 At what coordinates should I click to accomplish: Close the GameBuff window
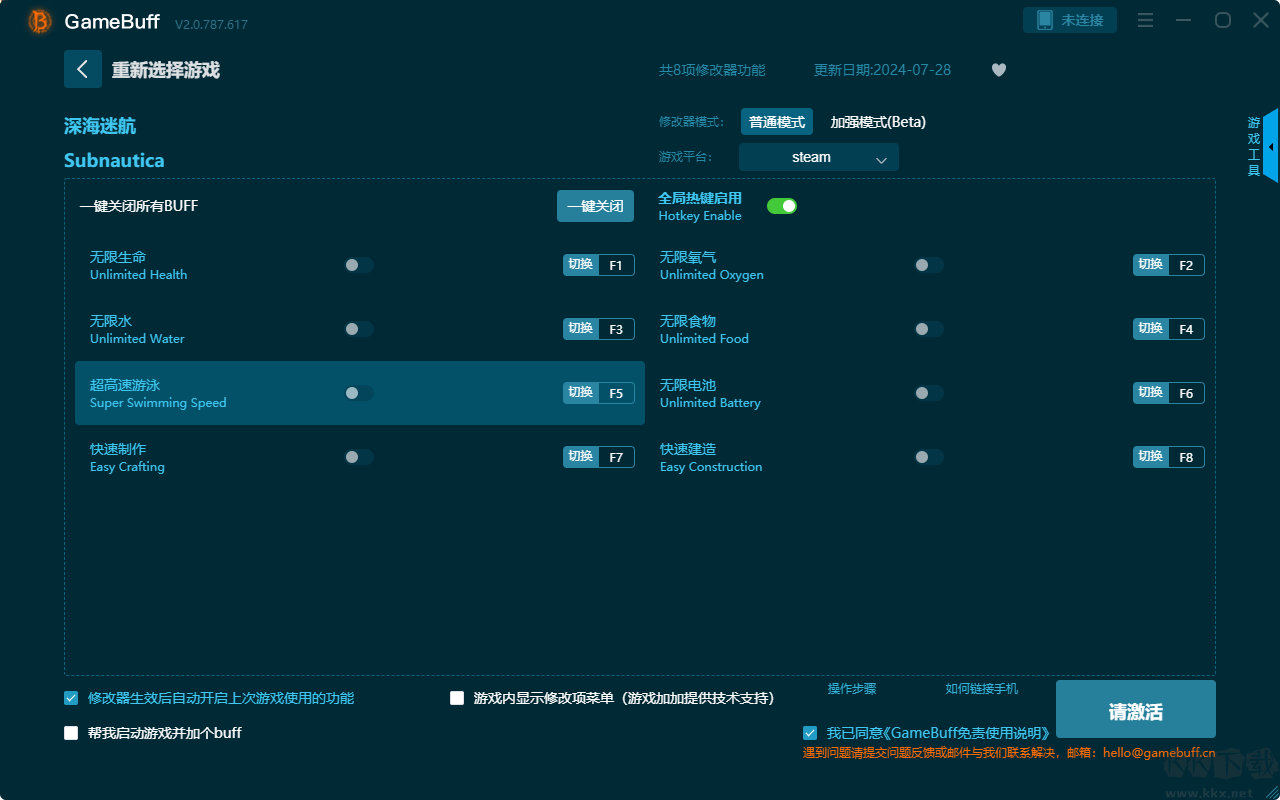tap(1261, 21)
